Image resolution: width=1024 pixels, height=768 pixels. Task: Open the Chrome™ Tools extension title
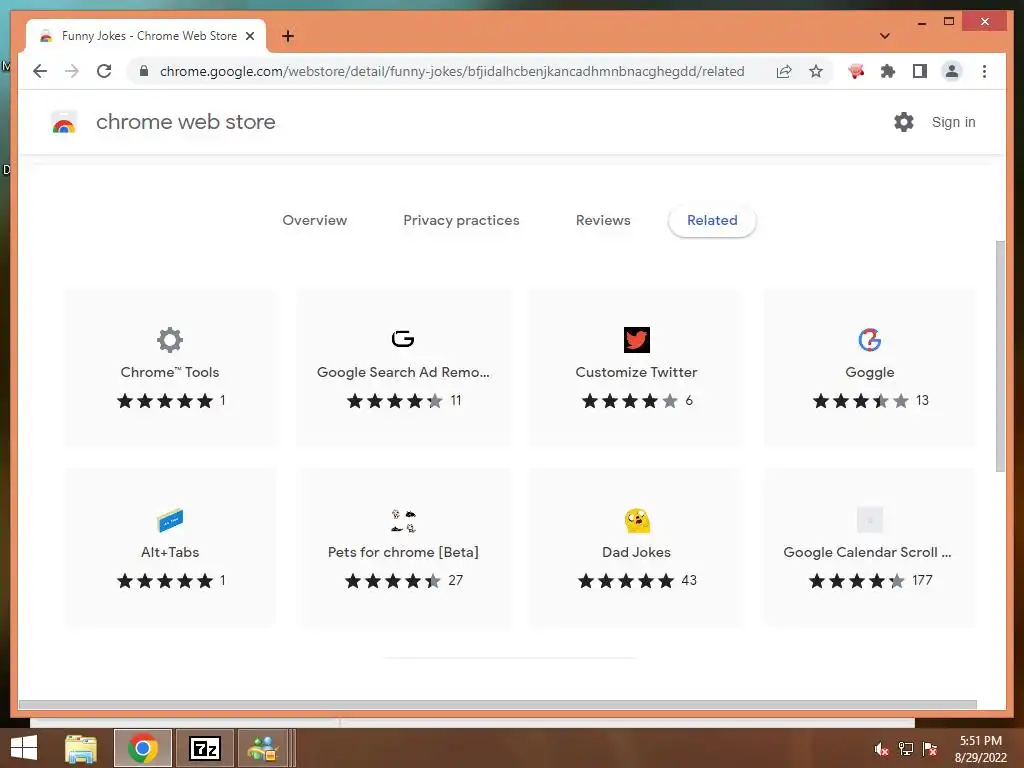170,372
